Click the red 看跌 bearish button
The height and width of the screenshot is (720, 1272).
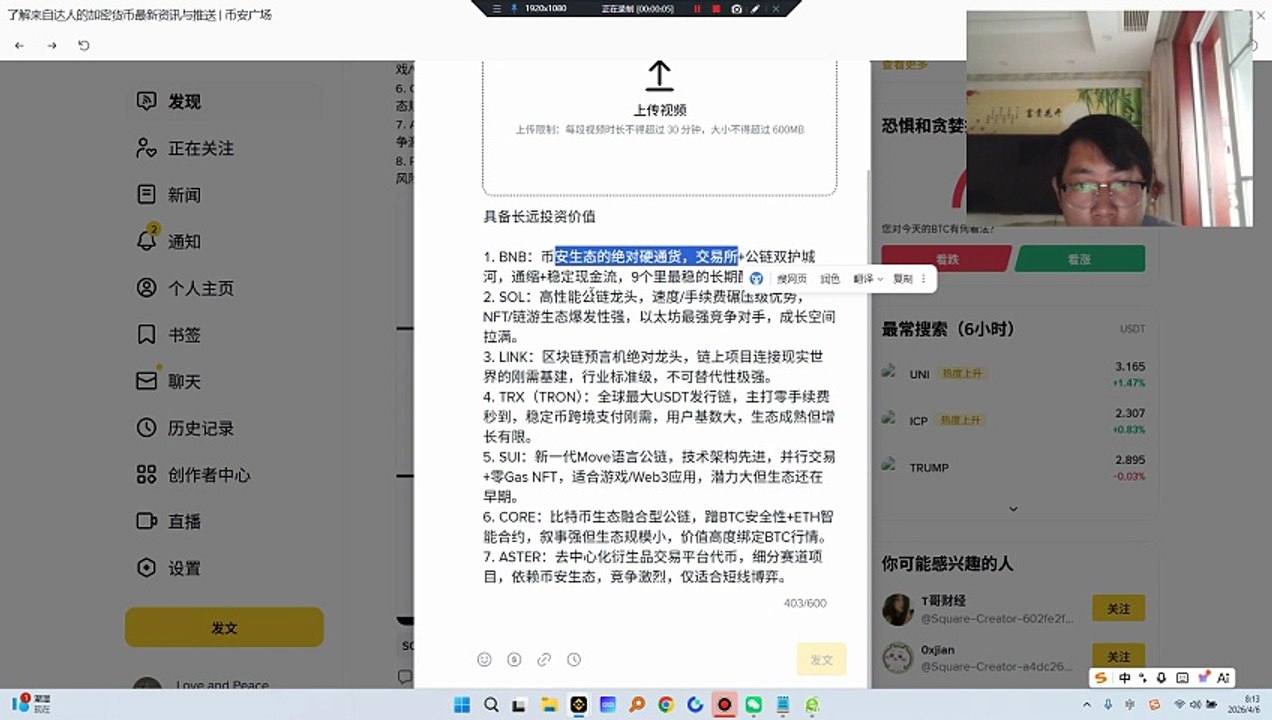[x=945, y=258]
